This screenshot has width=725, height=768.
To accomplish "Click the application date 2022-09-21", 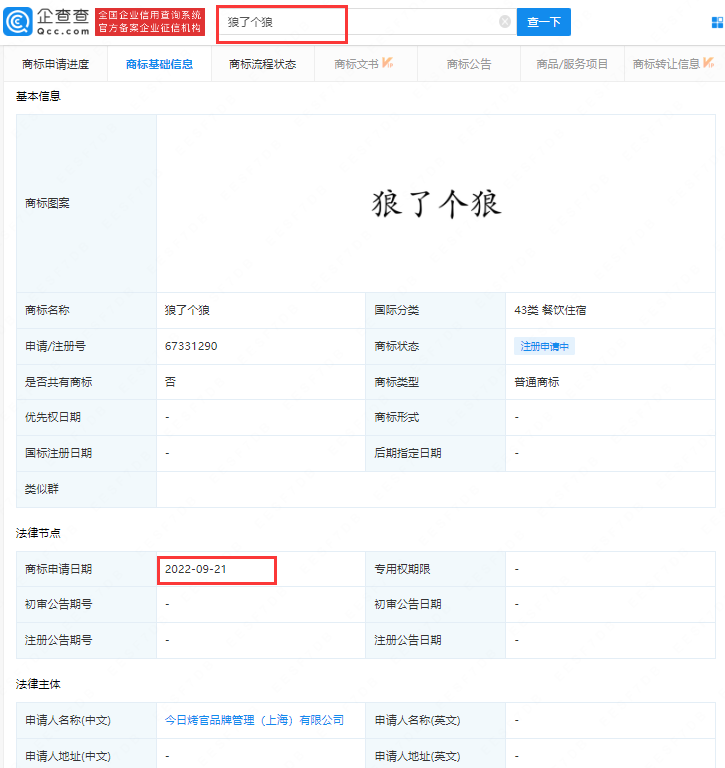I will (196, 569).
